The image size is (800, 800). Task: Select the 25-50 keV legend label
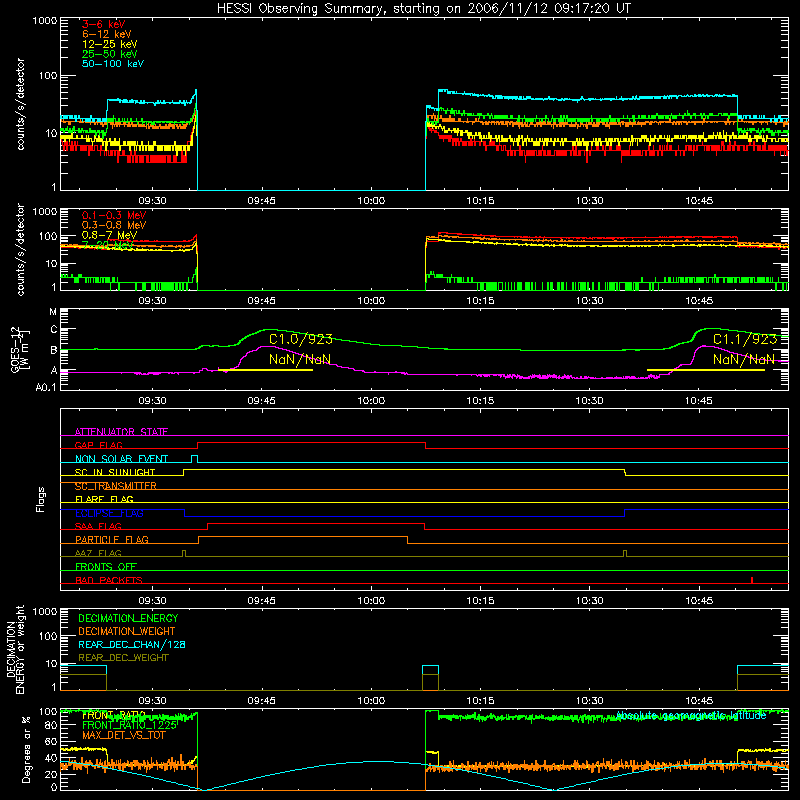(x=109, y=54)
